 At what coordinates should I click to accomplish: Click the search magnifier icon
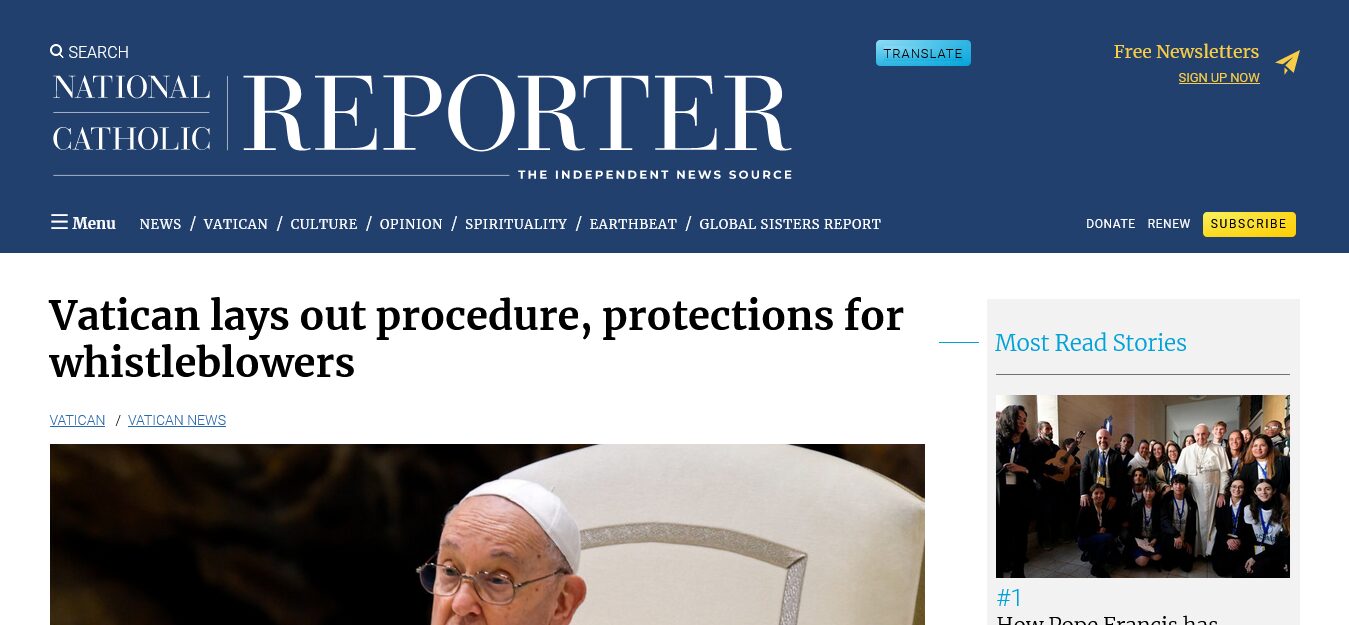pyautogui.click(x=57, y=51)
